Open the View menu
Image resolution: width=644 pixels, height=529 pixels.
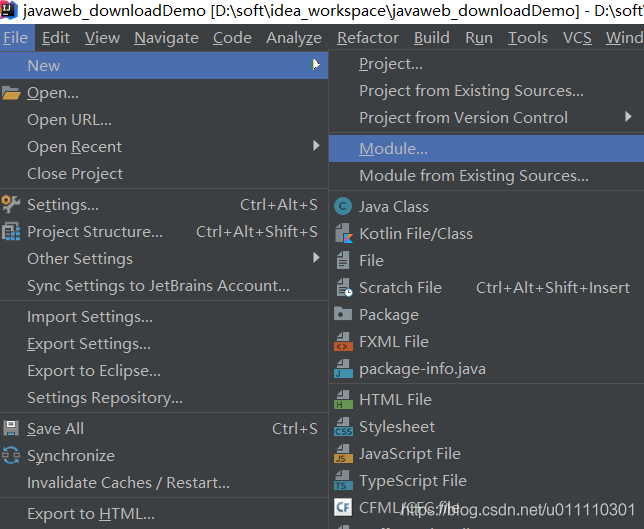point(102,38)
